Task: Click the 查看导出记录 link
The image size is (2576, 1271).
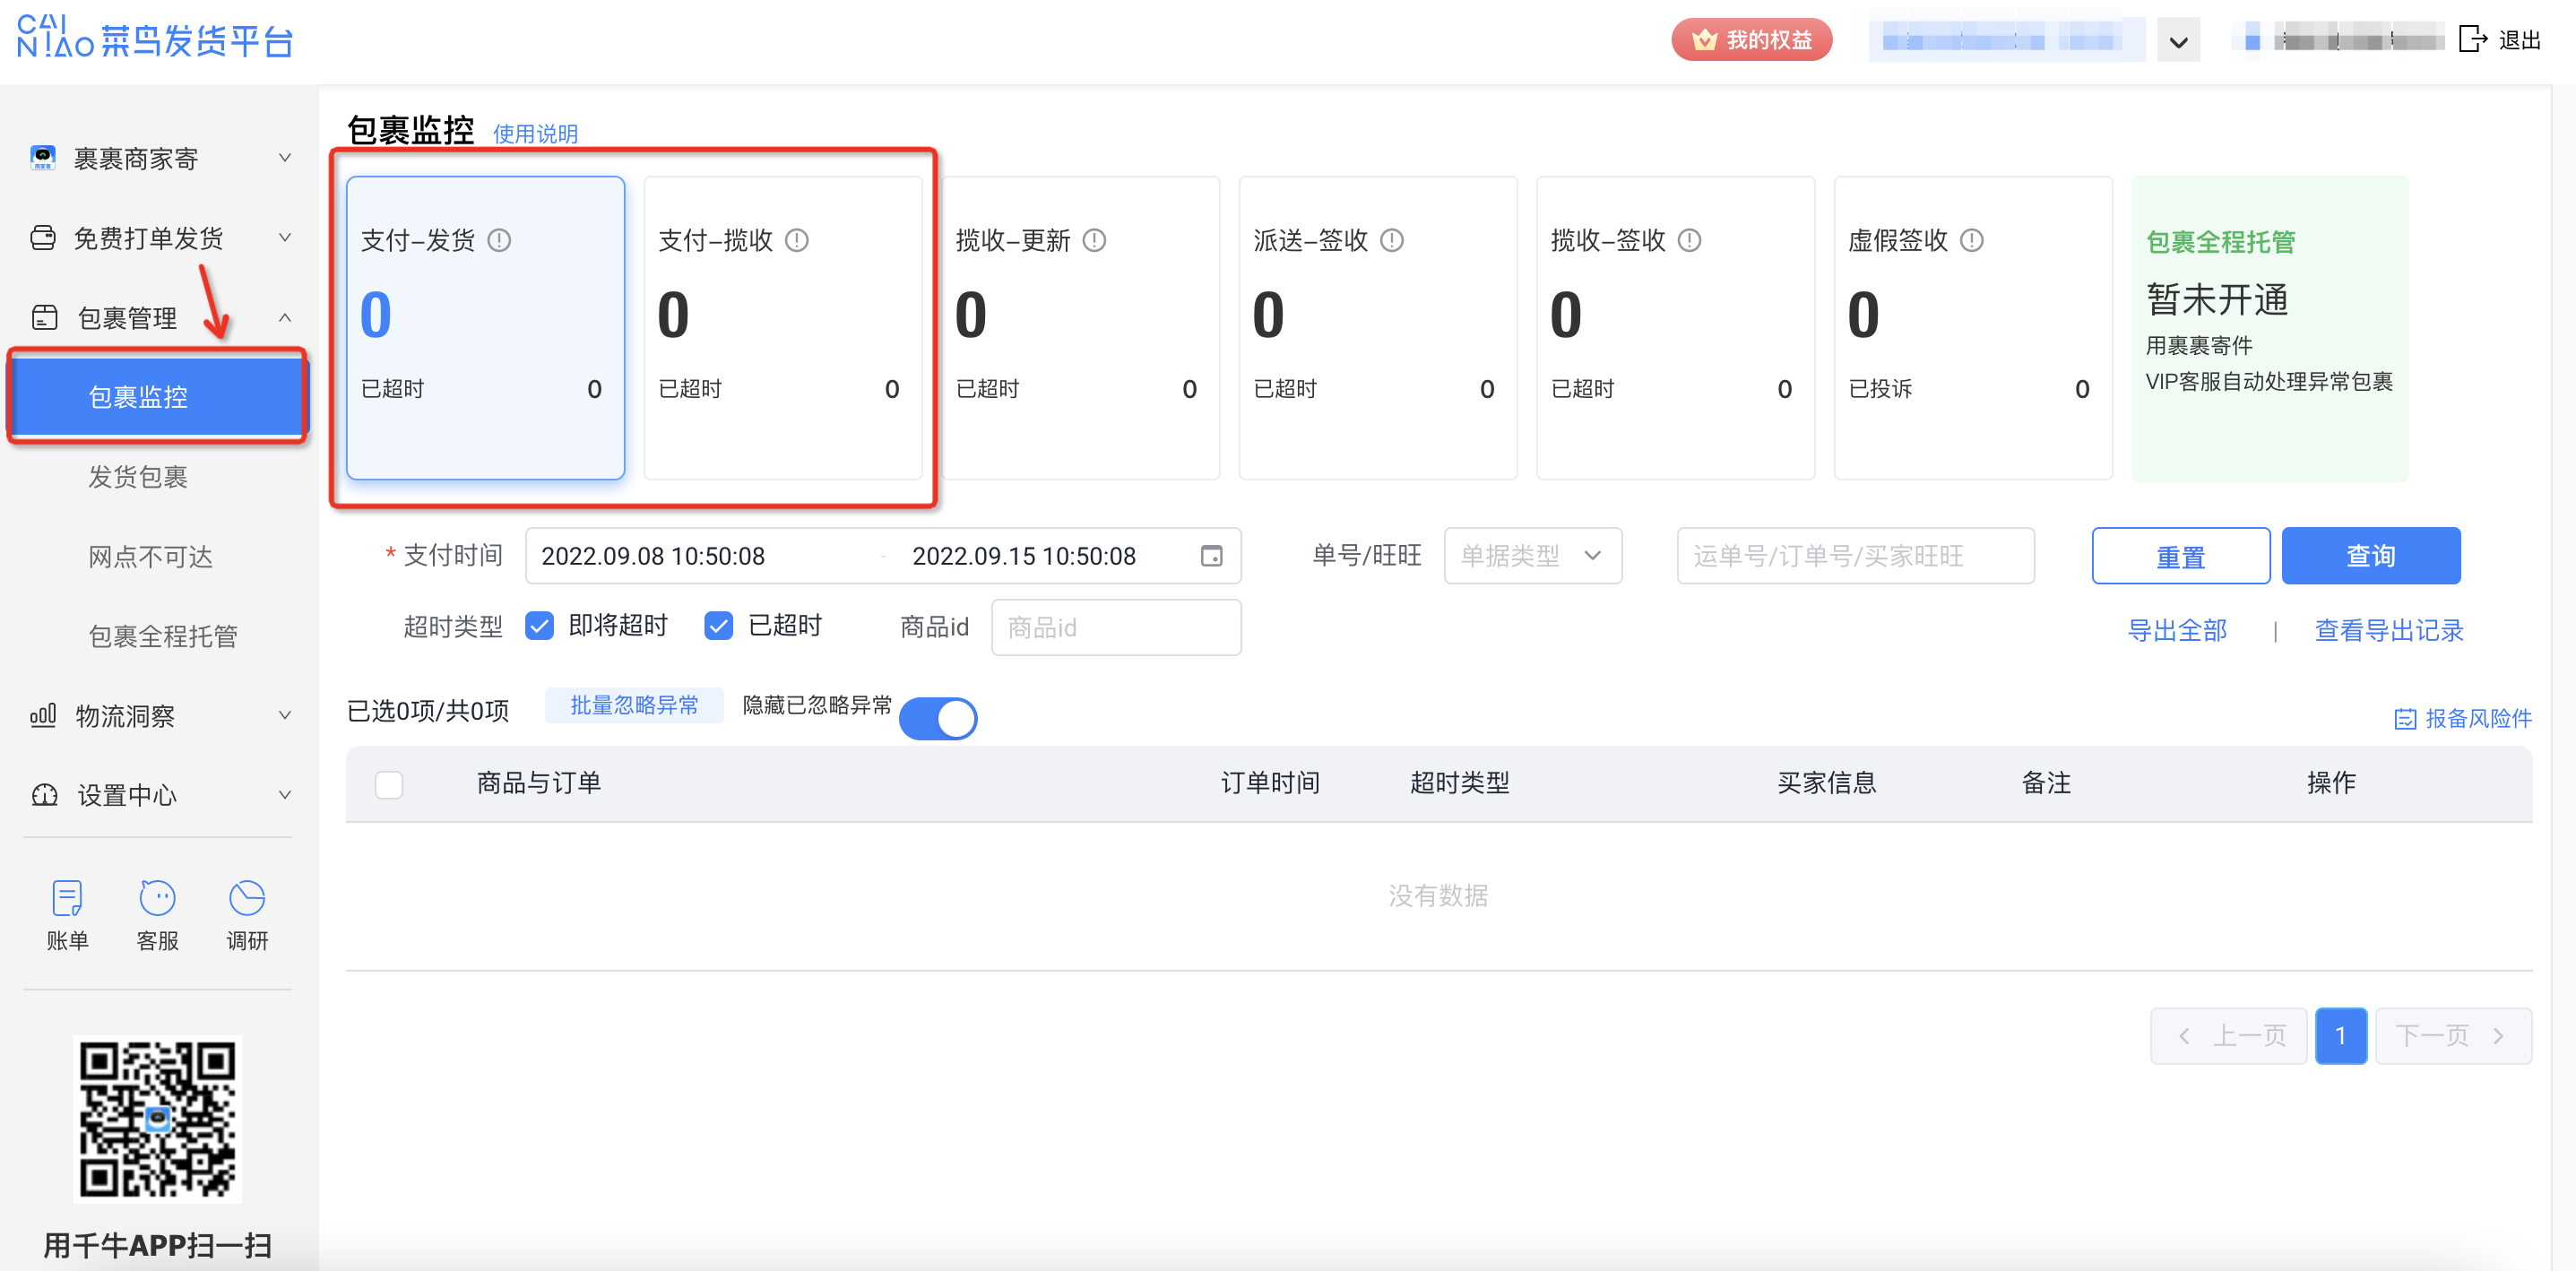Action: [x=2389, y=631]
